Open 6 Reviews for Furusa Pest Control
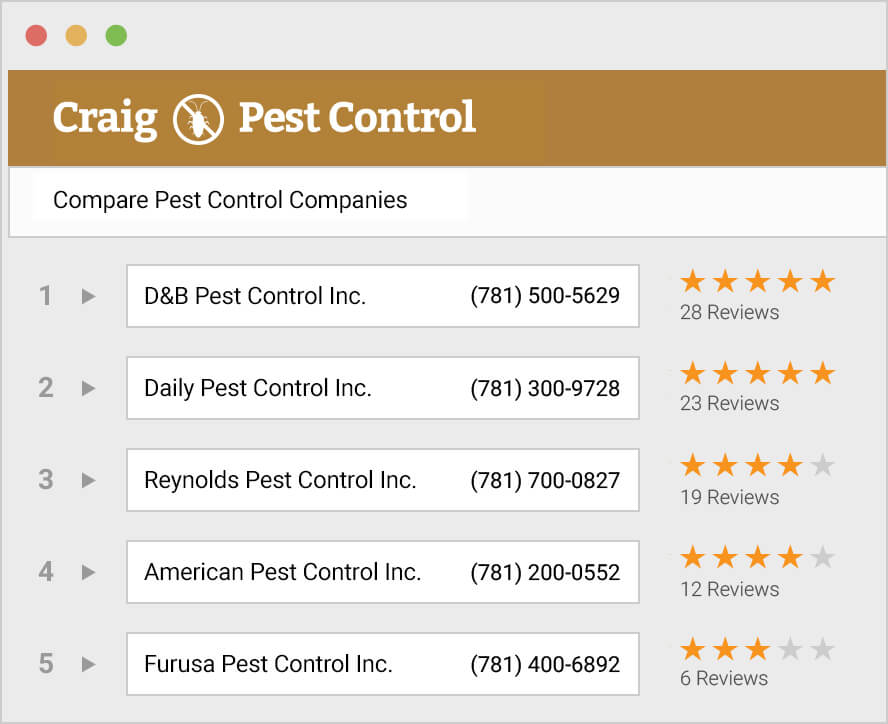The image size is (888, 724). pos(724,678)
